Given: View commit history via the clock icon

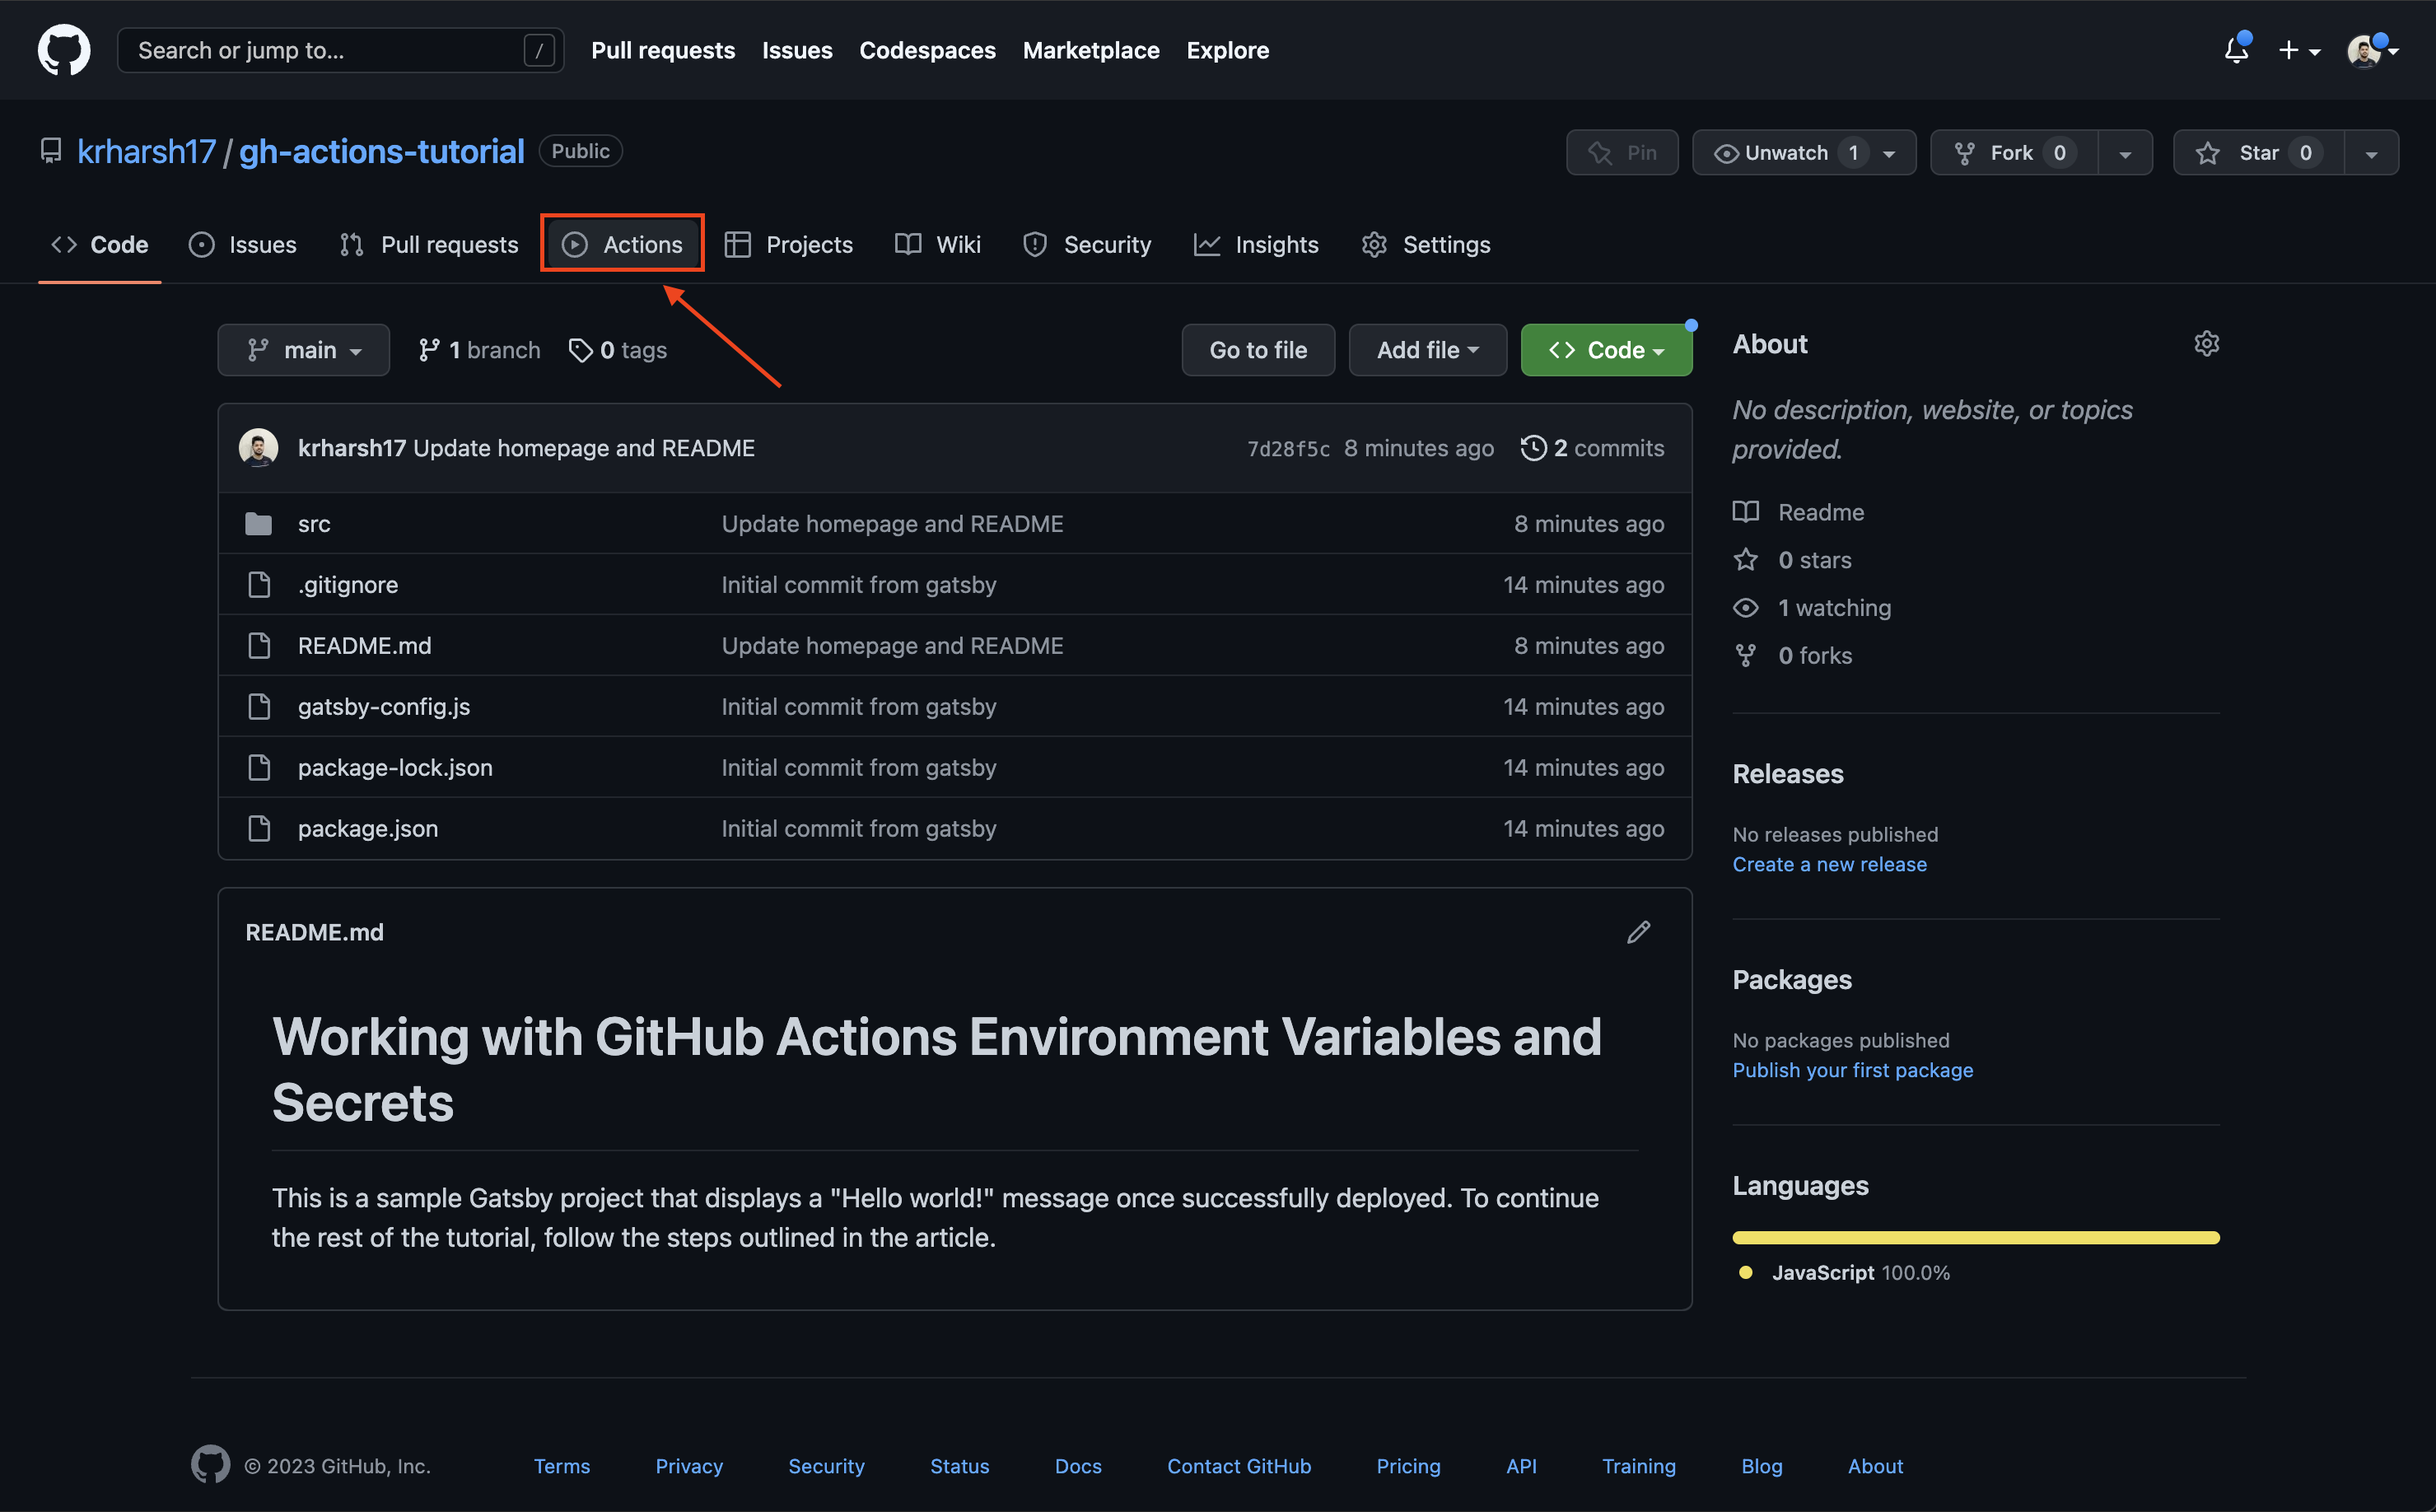Looking at the screenshot, I should (x=1533, y=447).
